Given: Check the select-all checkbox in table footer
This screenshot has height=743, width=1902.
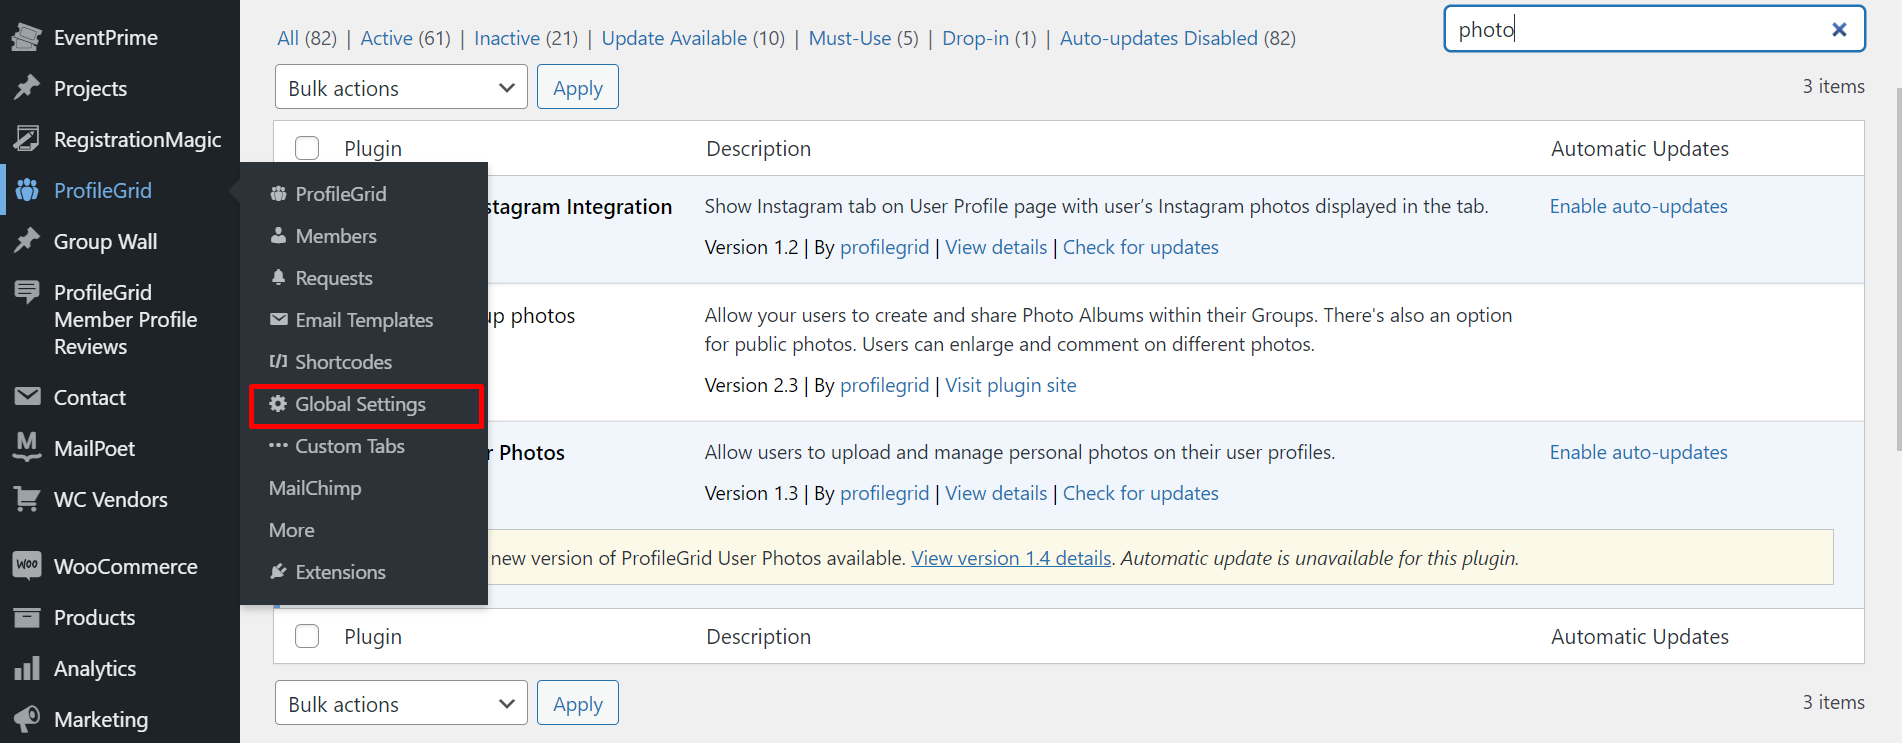Looking at the screenshot, I should click(x=307, y=636).
